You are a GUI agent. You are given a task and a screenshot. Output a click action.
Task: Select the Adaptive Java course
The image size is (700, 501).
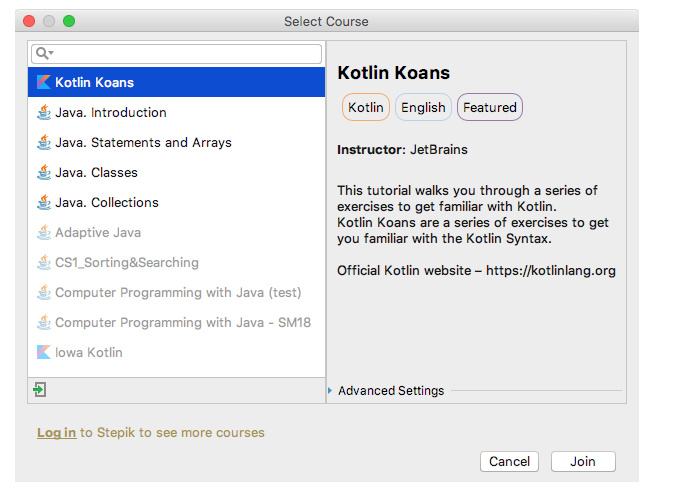(x=176, y=232)
